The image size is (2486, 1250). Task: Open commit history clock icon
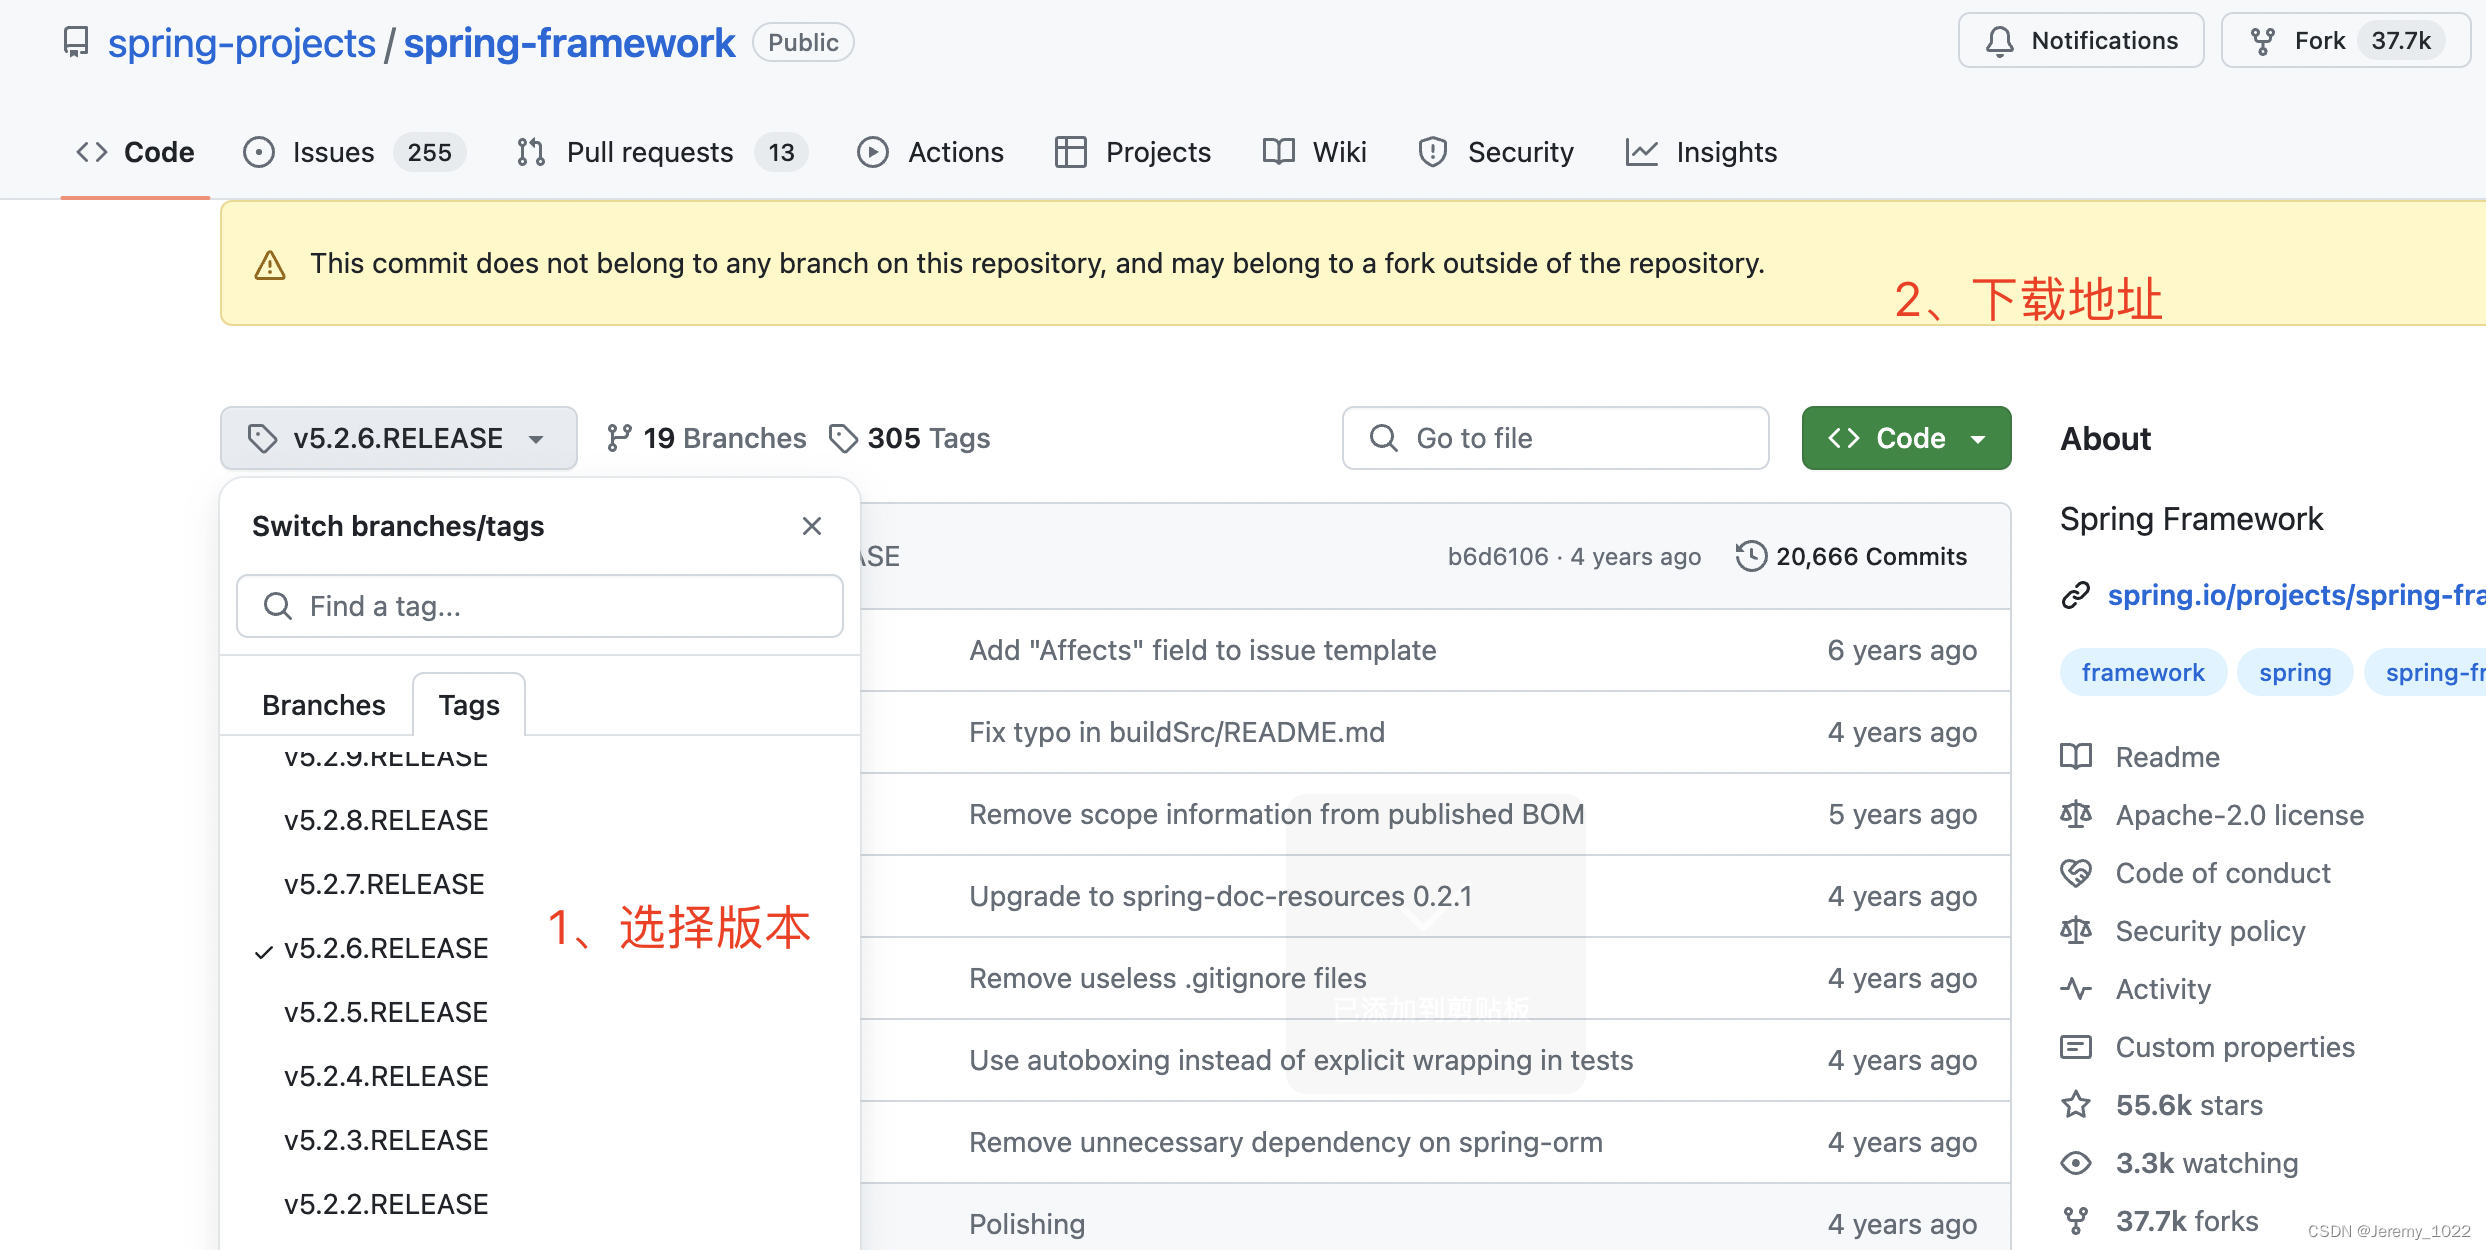coord(1751,556)
